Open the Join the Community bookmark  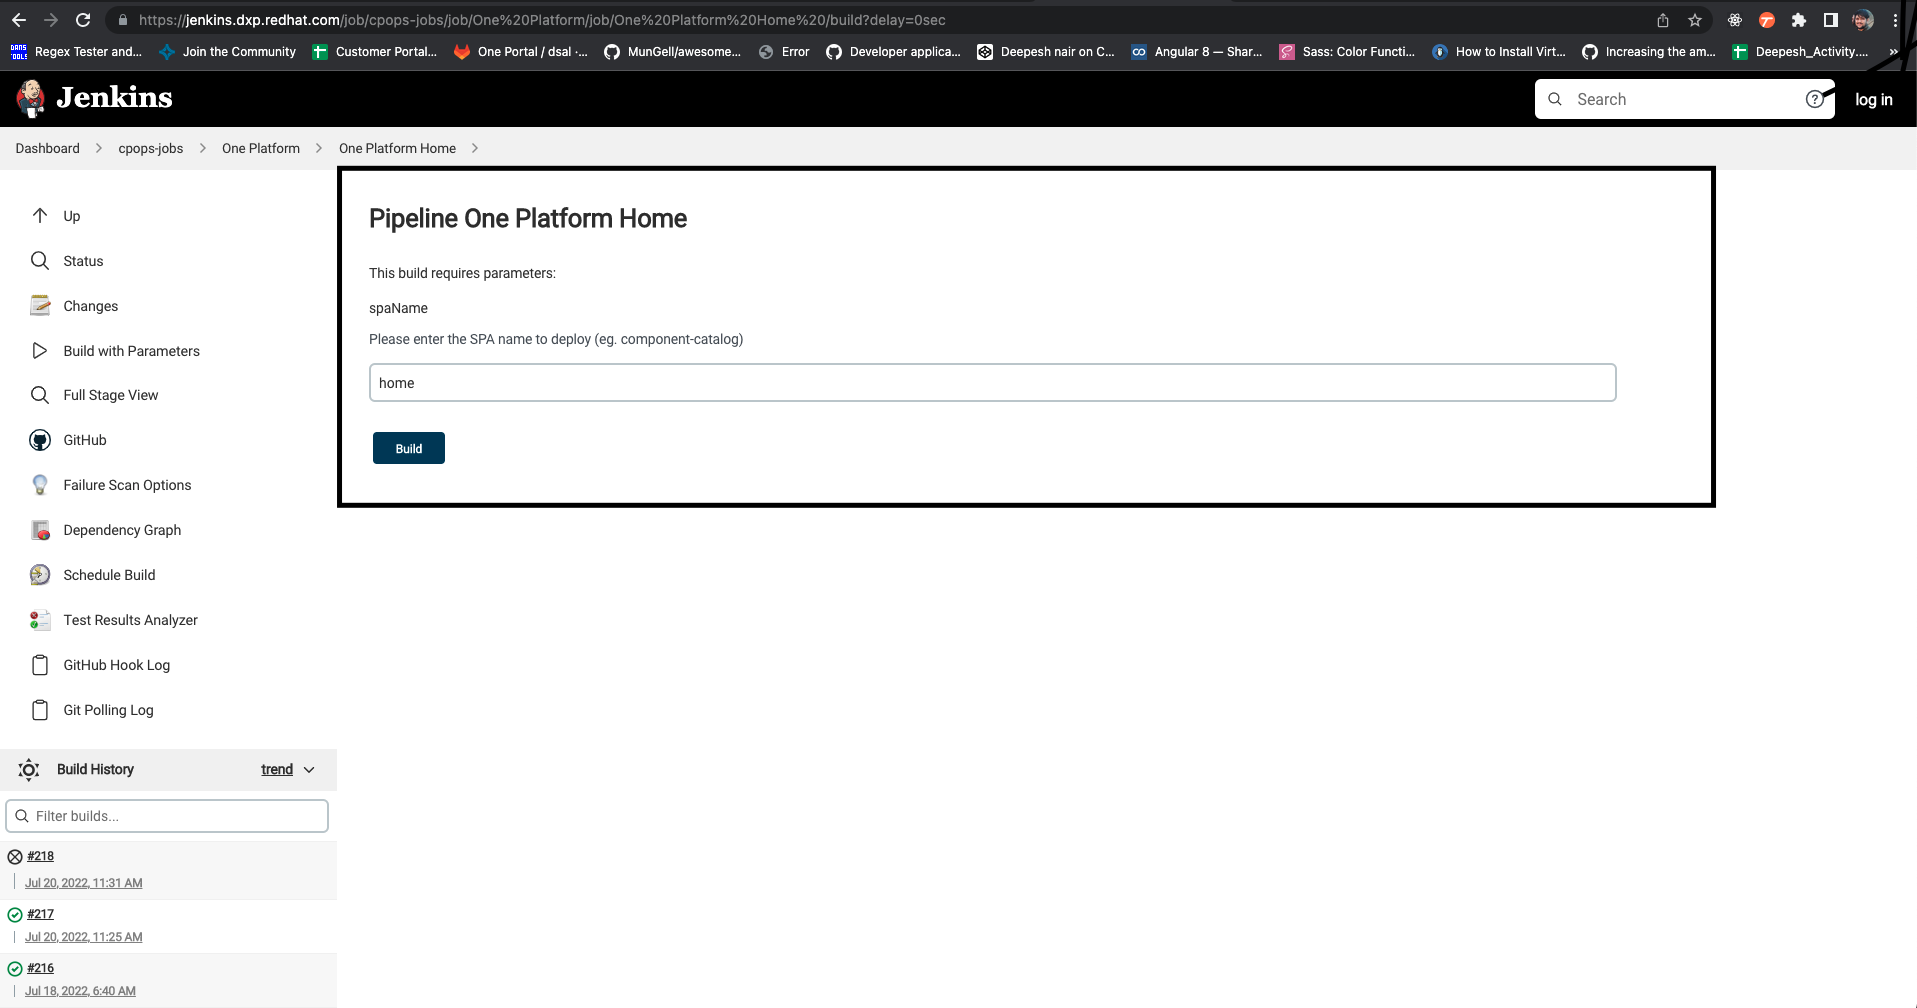coord(228,52)
